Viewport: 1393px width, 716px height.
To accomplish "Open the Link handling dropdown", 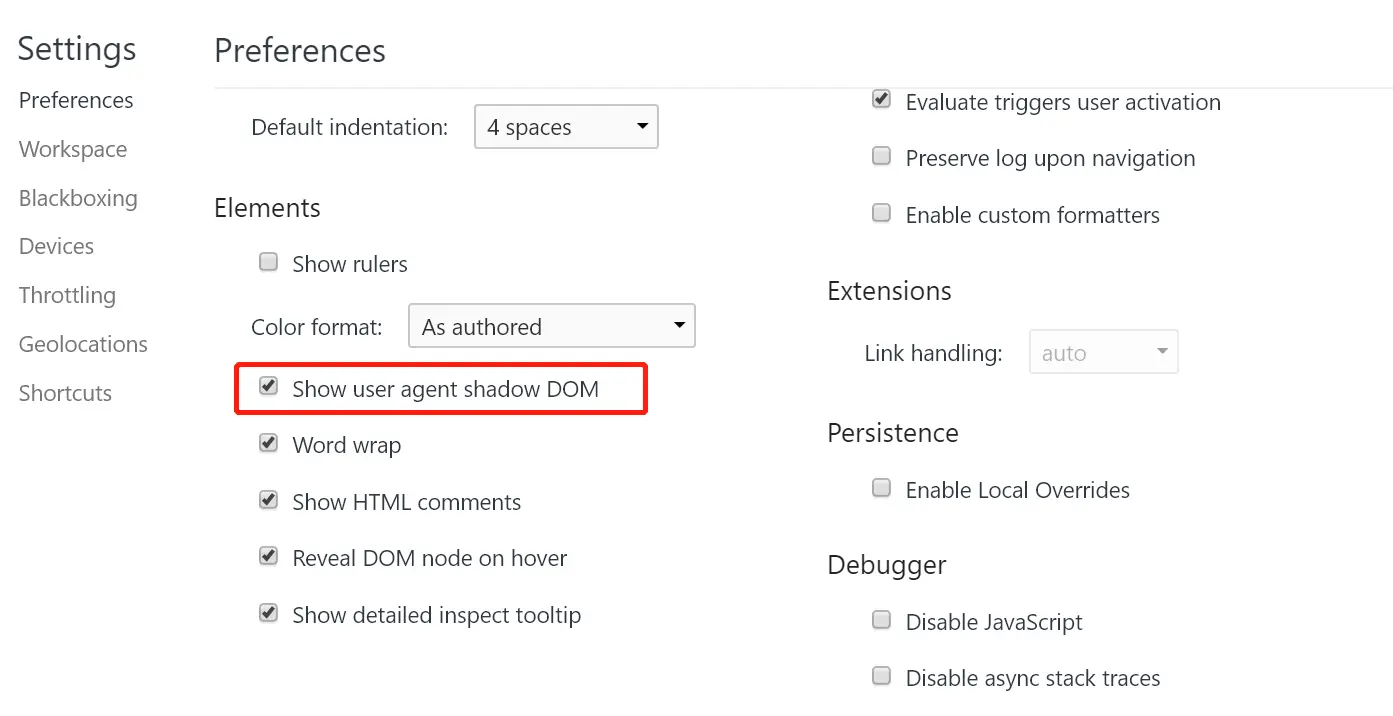I will [x=1104, y=352].
